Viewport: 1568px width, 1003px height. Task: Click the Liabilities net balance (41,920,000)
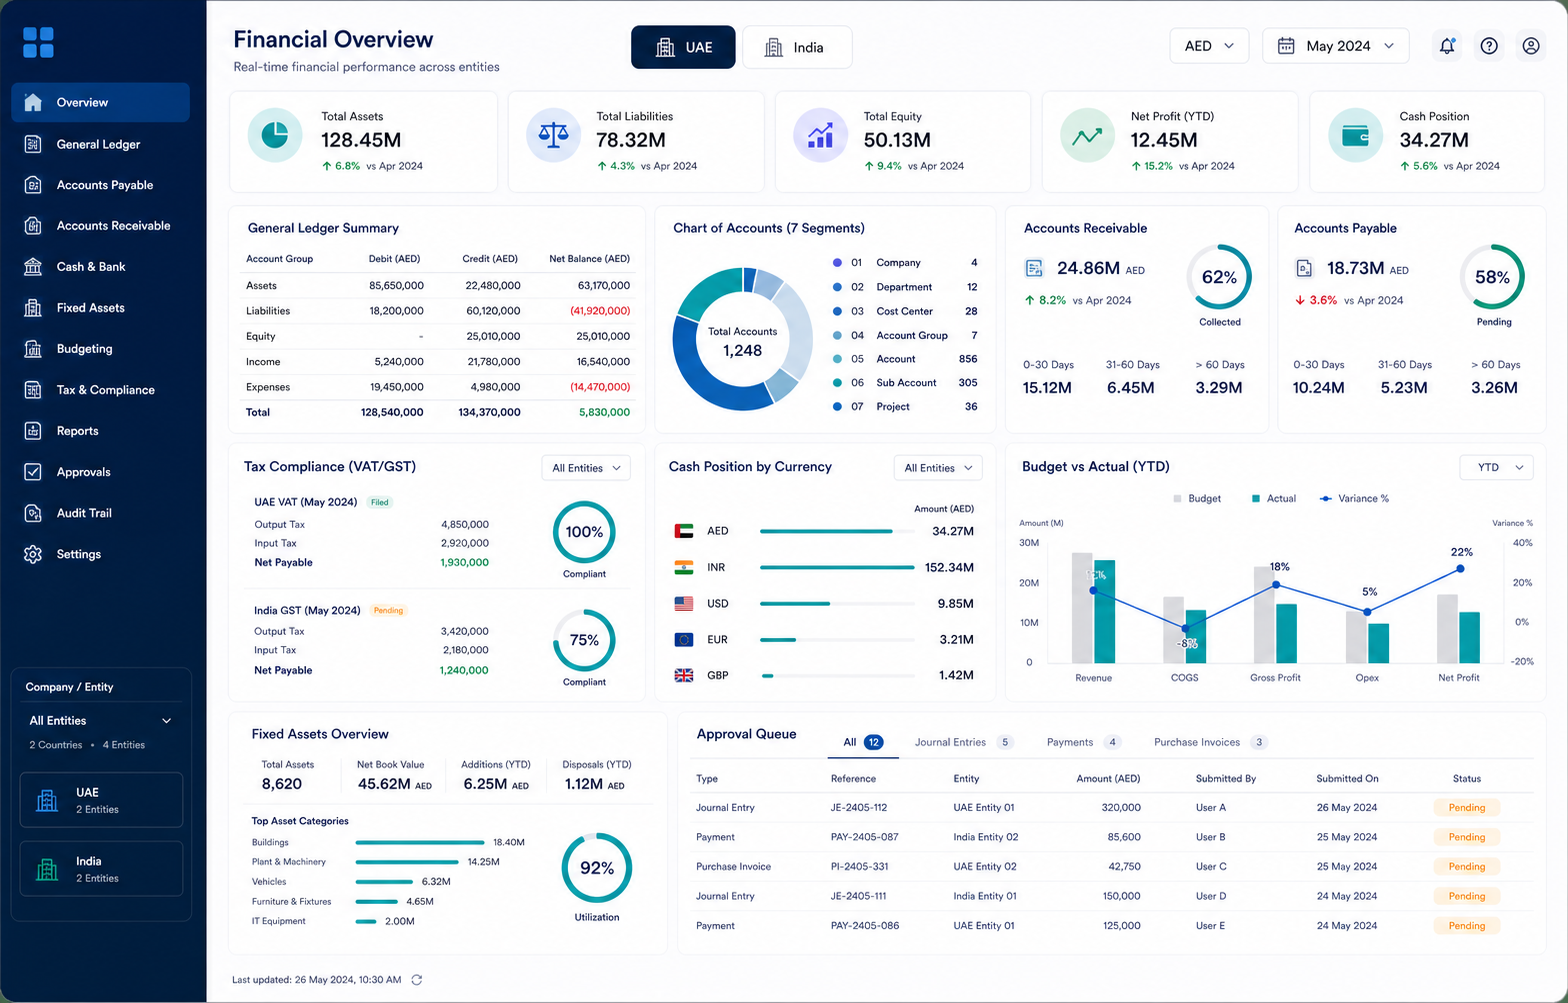click(x=600, y=311)
